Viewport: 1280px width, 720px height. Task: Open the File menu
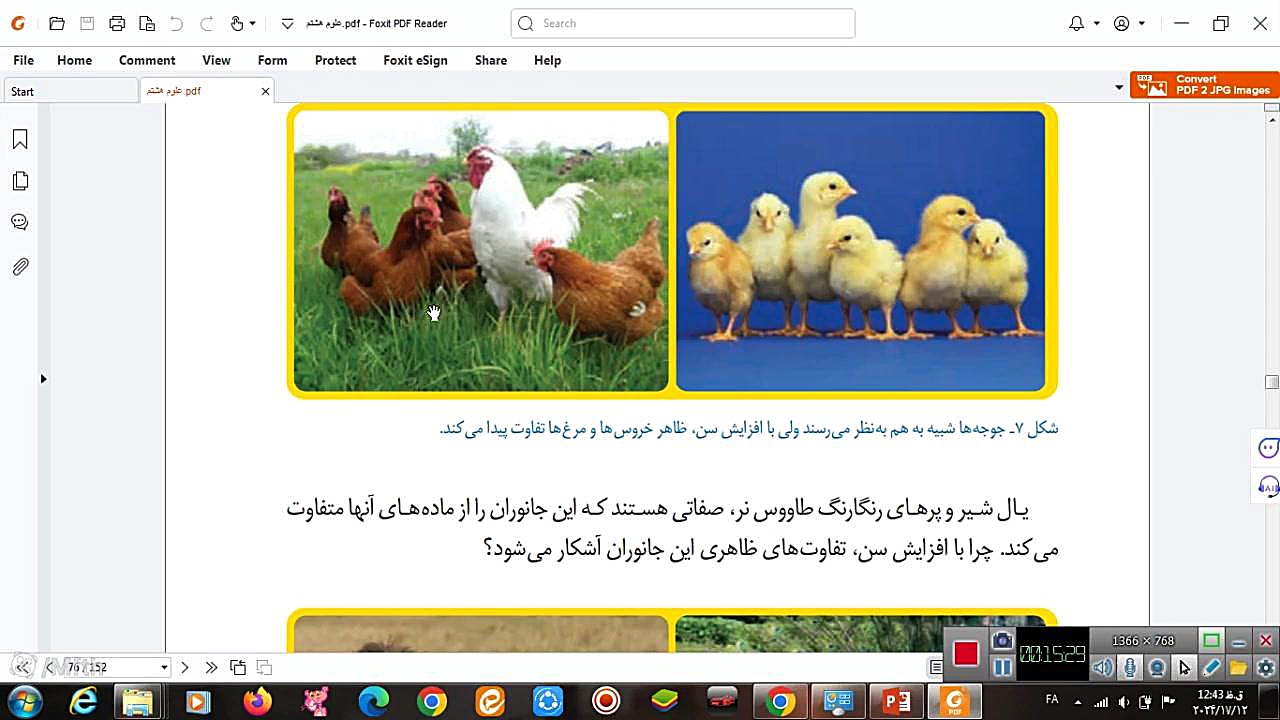[24, 60]
